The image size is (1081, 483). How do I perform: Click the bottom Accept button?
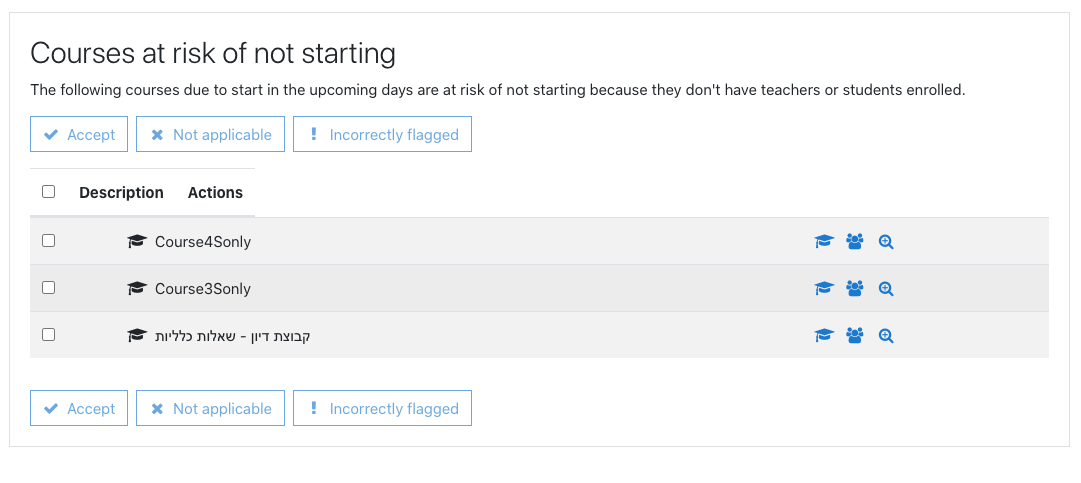click(79, 409)
